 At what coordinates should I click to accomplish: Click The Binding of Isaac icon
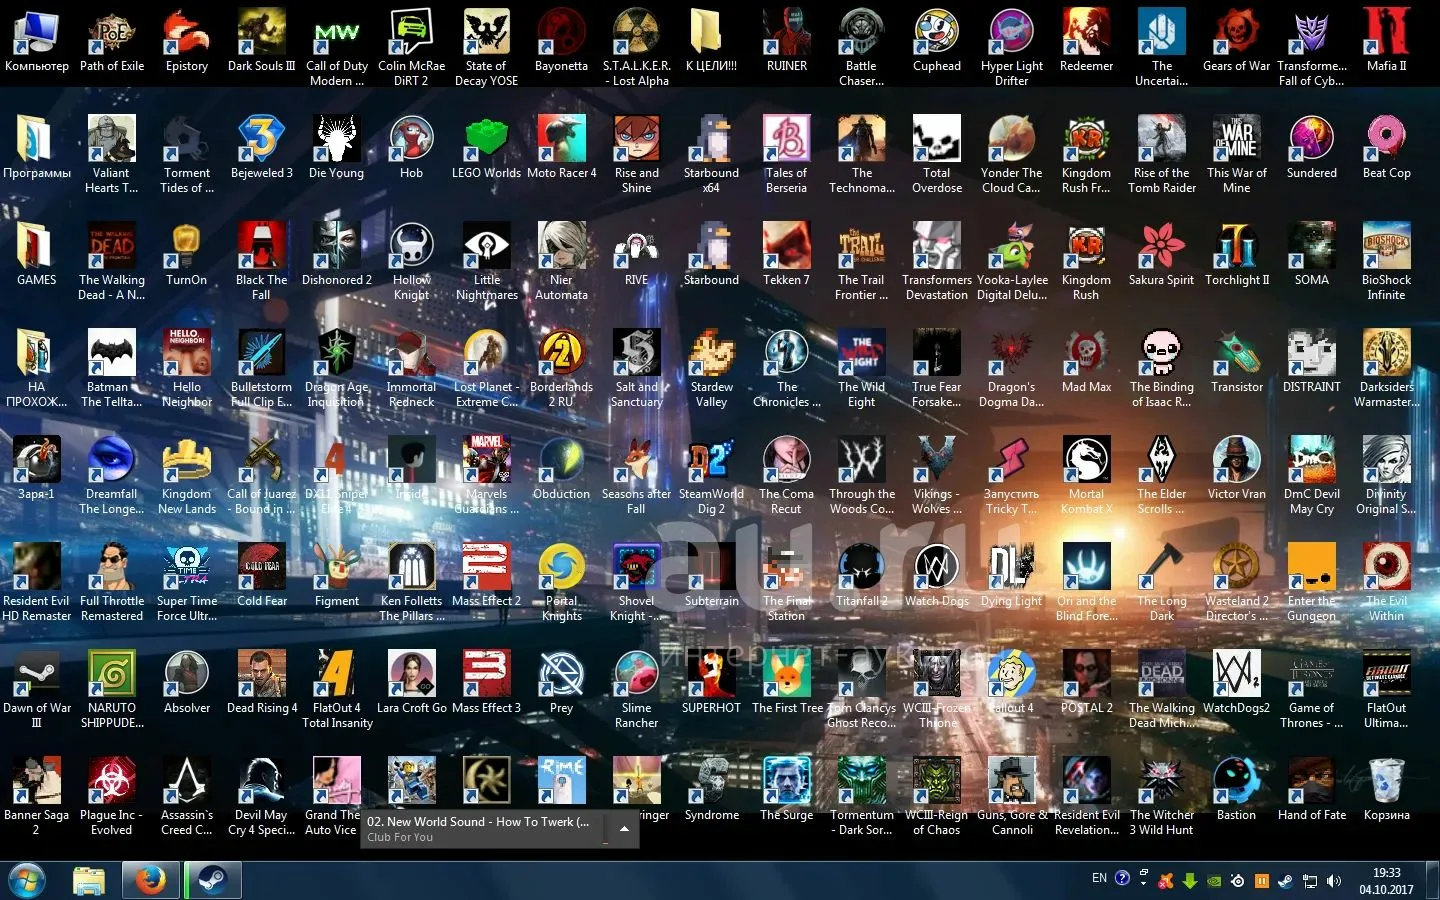click(1162, 368)
